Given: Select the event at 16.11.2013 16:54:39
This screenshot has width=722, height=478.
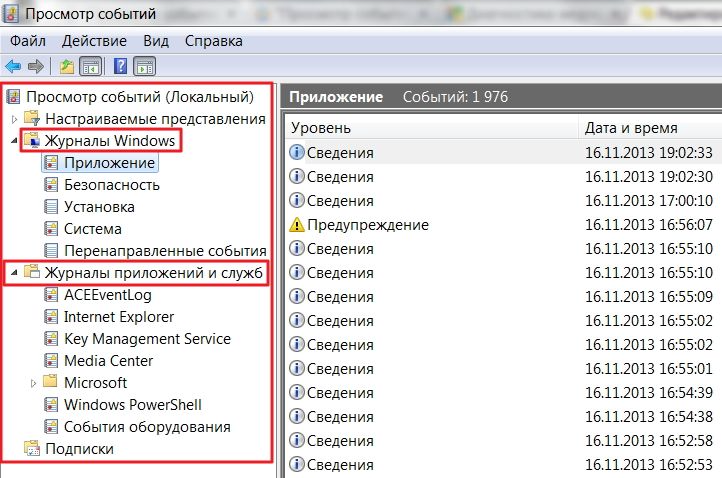Looking at the screenshot, I should click(x=504, y=392).
